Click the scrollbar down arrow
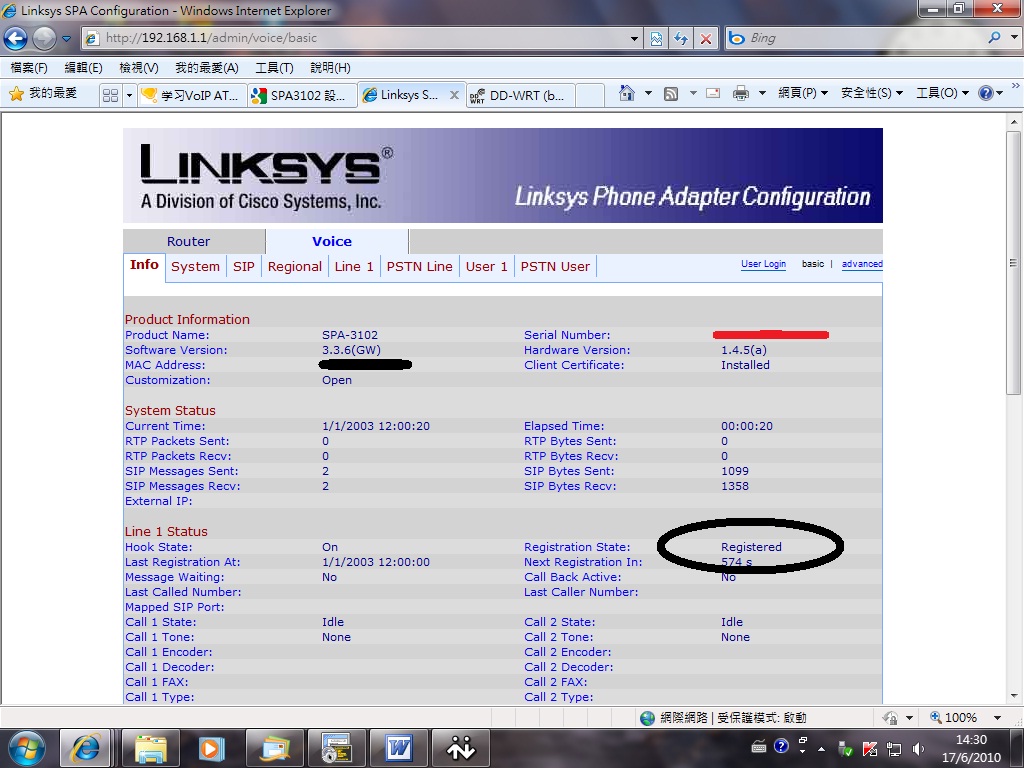This screenshot has height=768, width=1024. 1013,696
